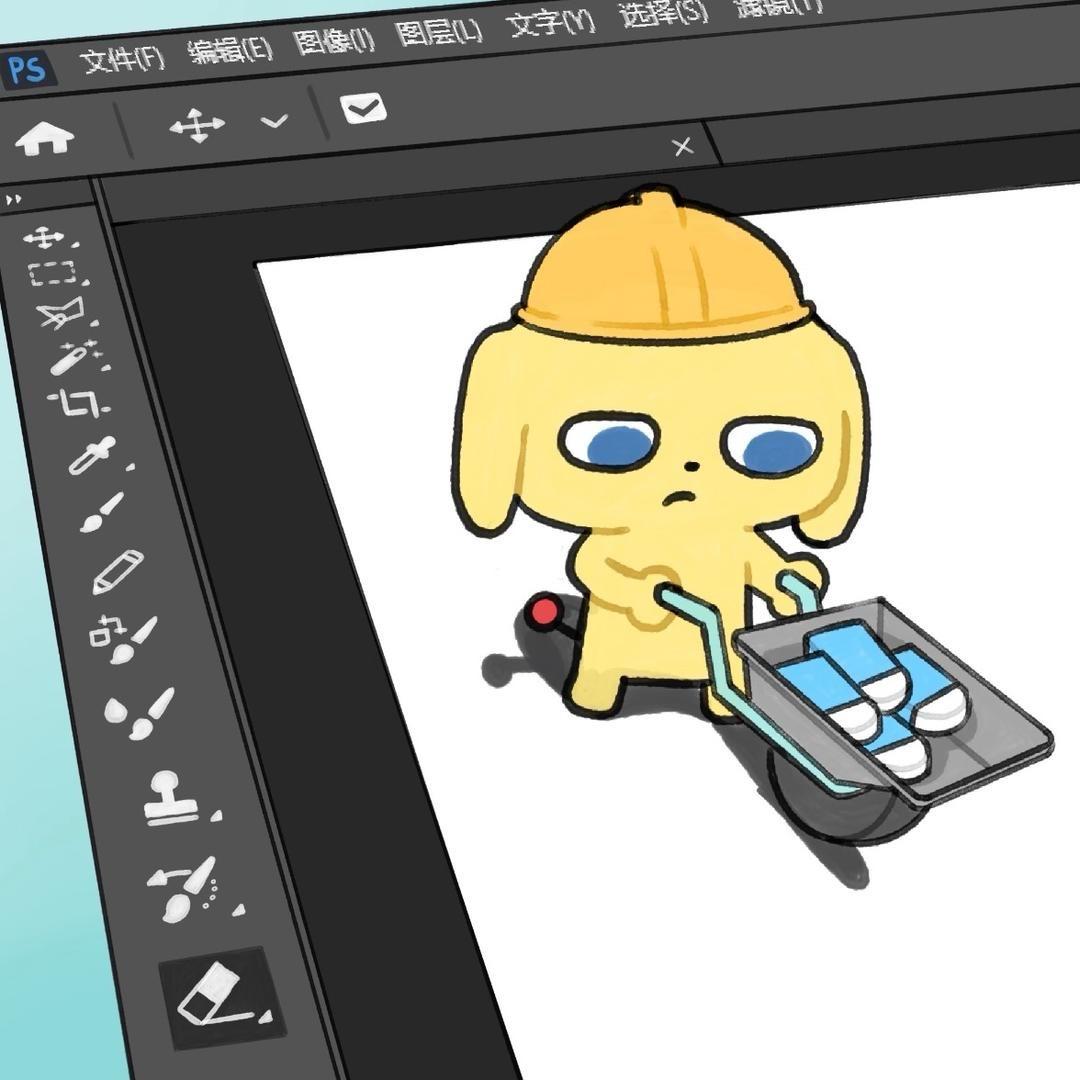Viewport: 1080px width, 1080px height.
Task: Select the Pencil tool
Action: (x=117, y=572)
